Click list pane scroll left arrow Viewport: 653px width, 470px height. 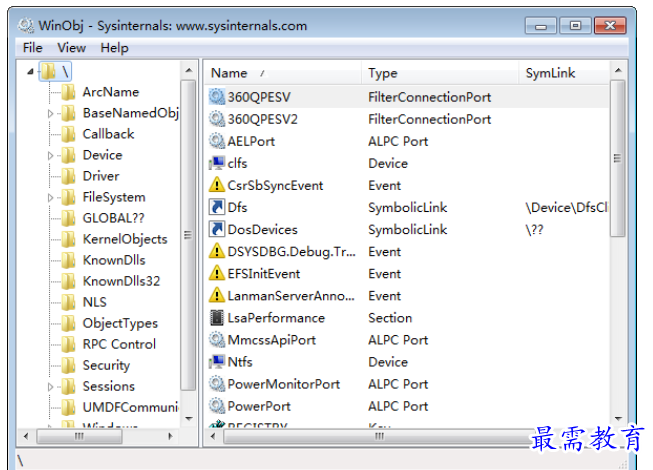click(213, 436)
